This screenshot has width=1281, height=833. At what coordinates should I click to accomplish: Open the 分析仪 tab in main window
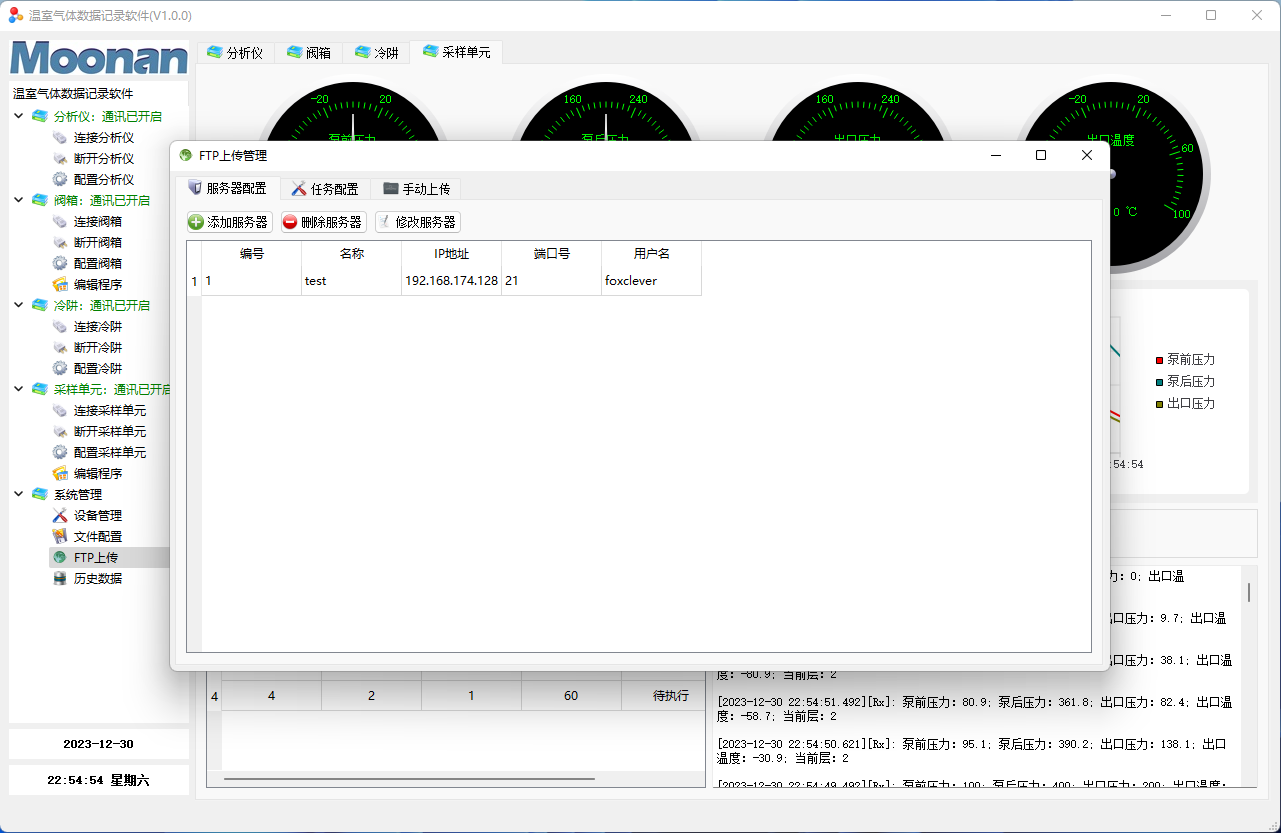(235, 53)
